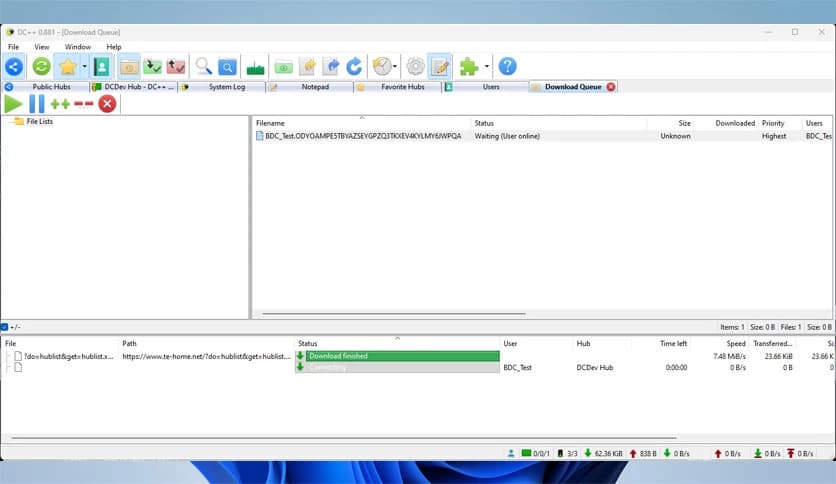
Task: Open Finished Downloads toolbar icon
Action: point(152,67)
